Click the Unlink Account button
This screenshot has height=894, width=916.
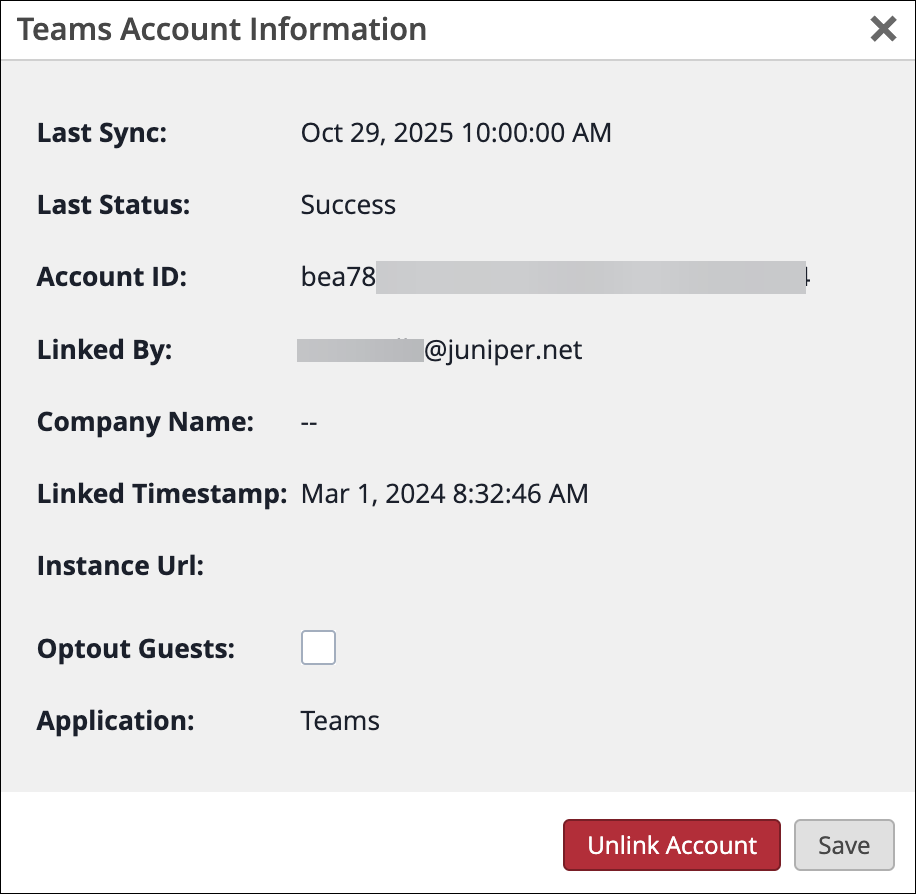pos(672,845)
